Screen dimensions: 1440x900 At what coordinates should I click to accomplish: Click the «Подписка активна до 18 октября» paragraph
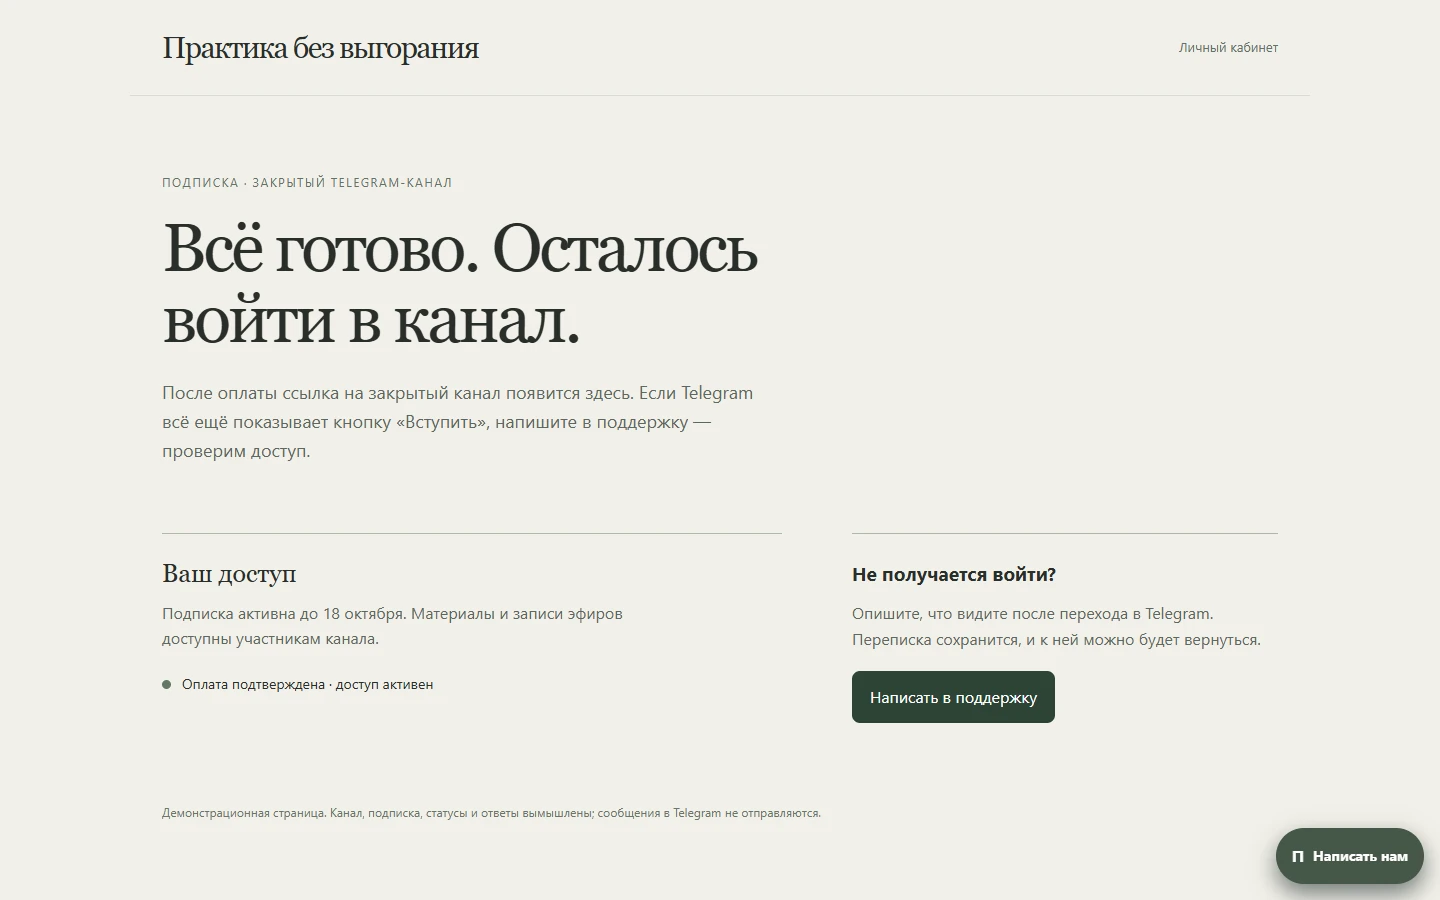point(392,626)
